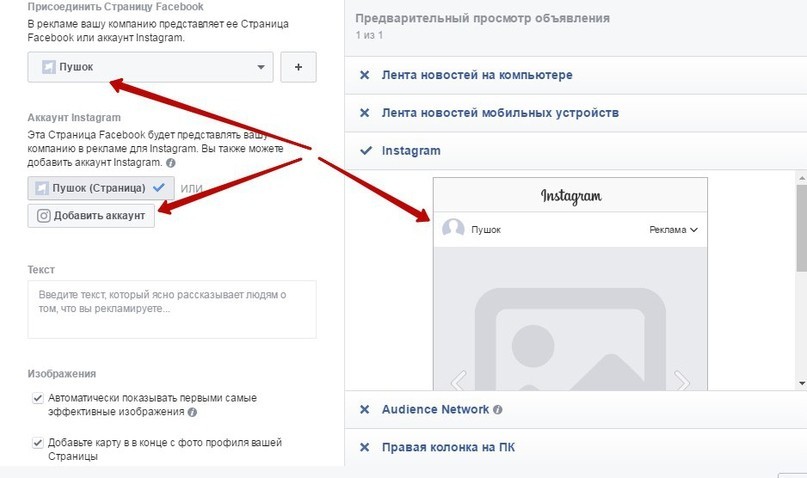This screenshot has width=807, height=478.
Task: Expand Лента новостей на компьютере preview
Action: [x=575, y=75]
